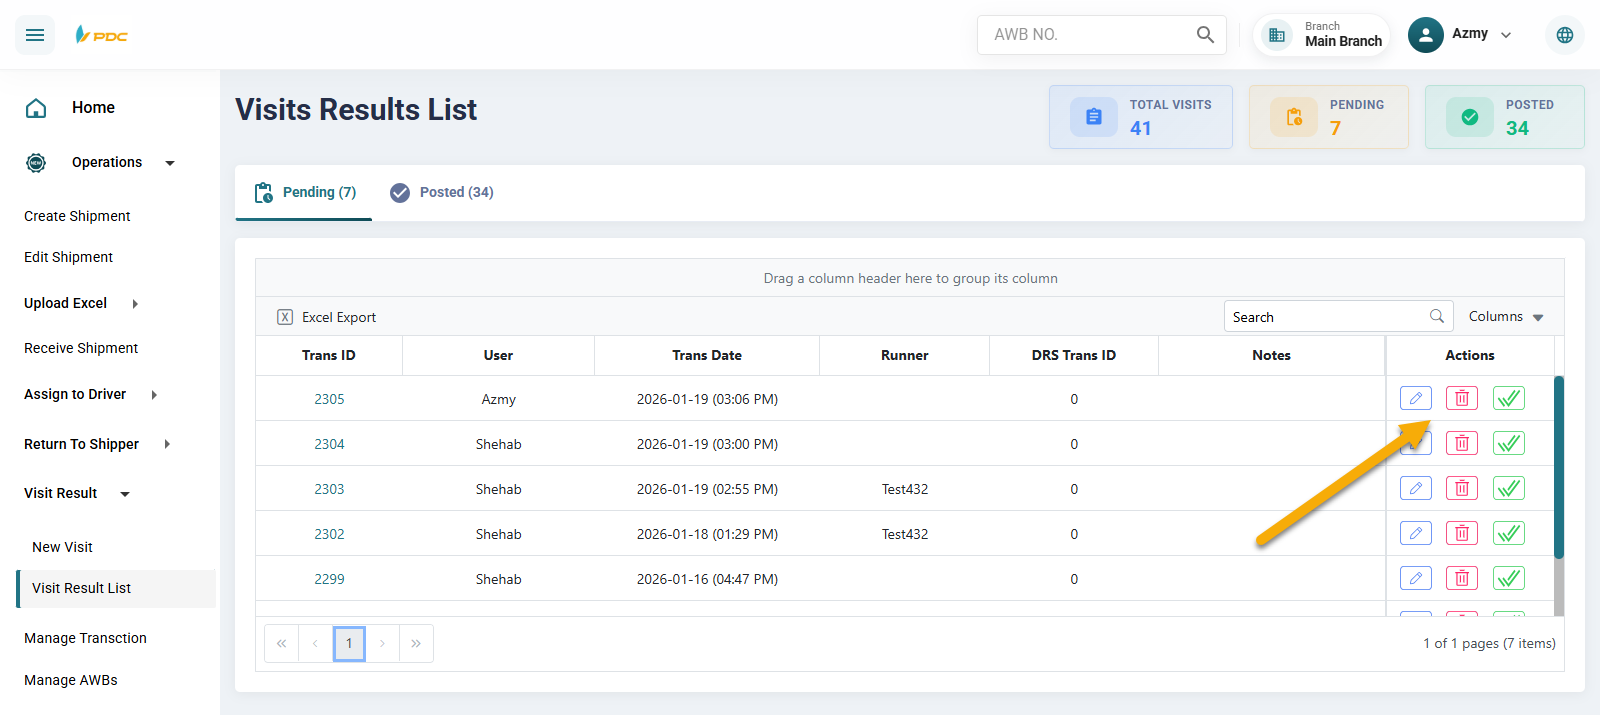Select Visit Result List menu item
Screen dimensions: 1600x715
point(116,588)
